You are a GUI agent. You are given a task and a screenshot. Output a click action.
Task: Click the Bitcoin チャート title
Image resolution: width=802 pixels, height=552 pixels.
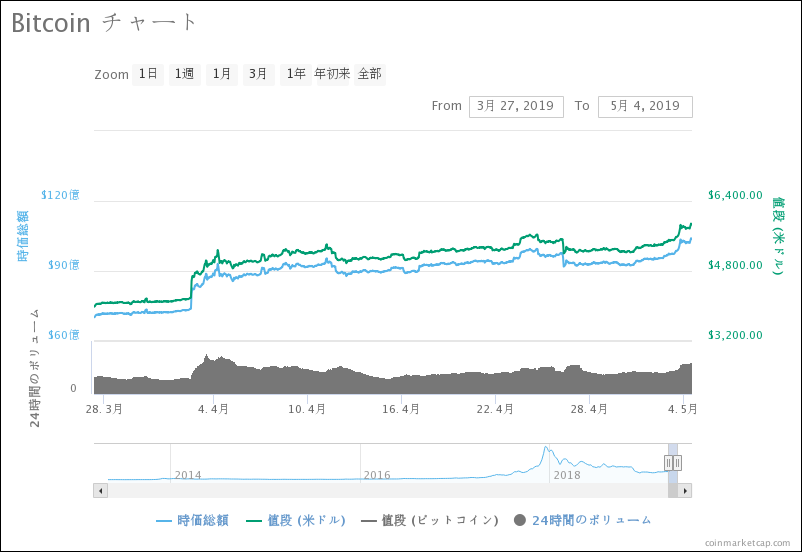[104, 23]
